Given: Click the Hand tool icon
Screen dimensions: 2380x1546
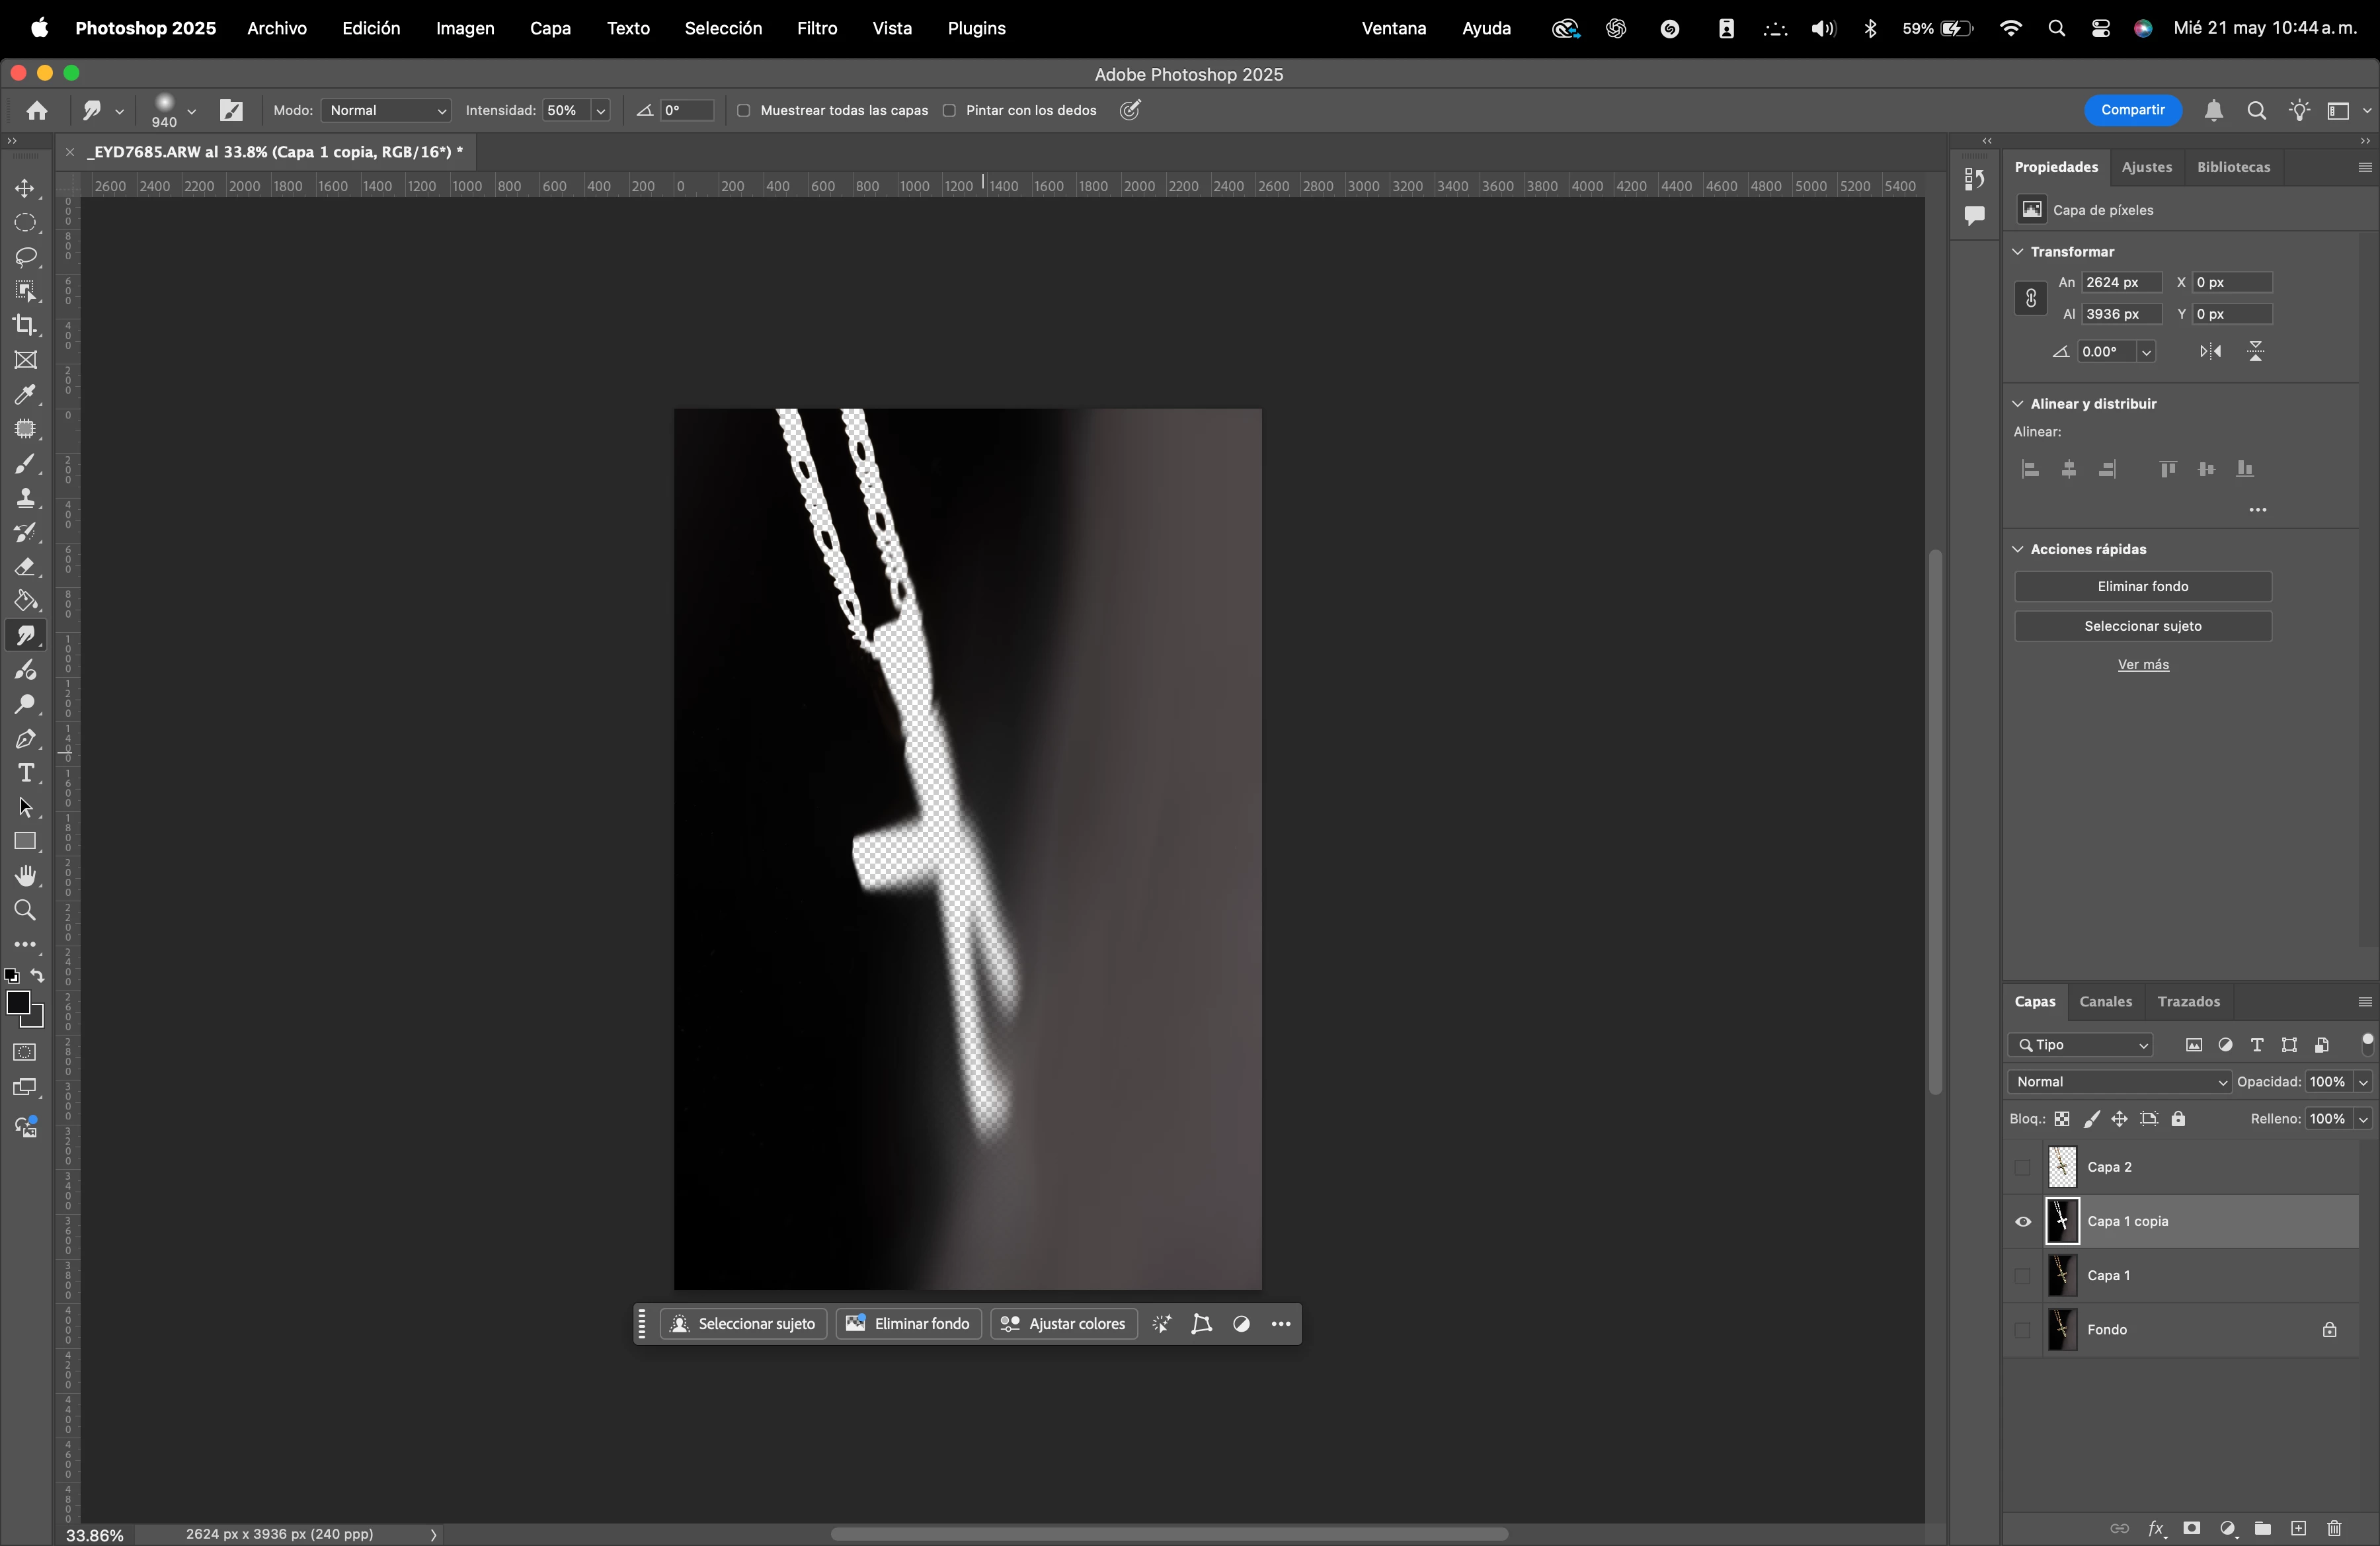Looking at the screenshot, I should 25,876.
